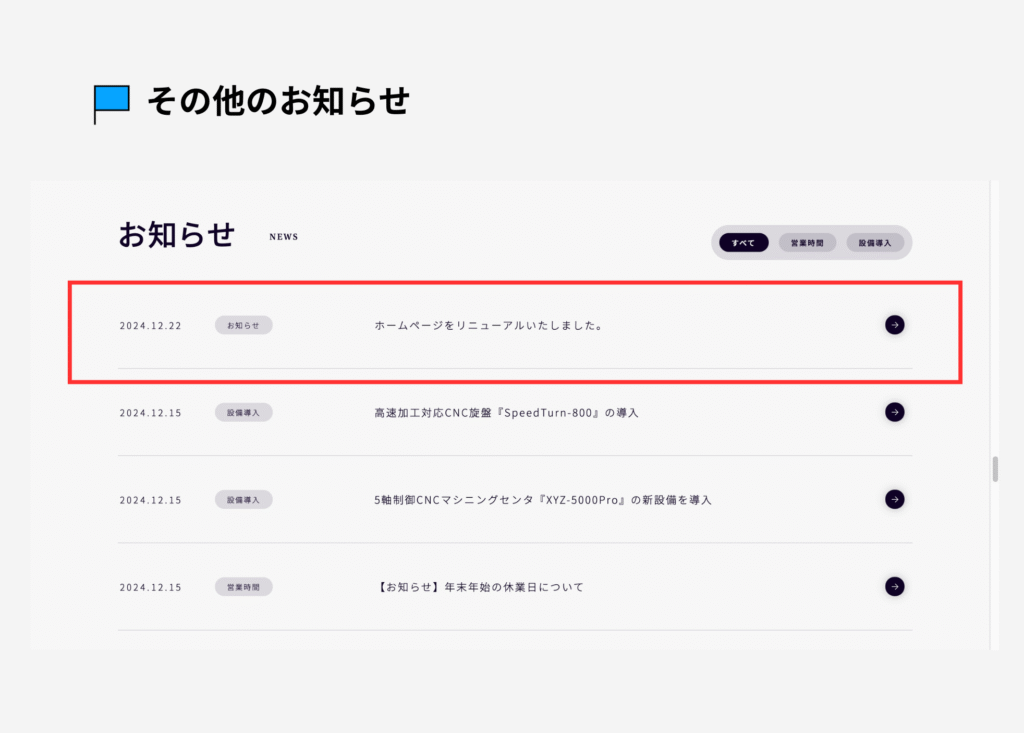The width and height of the screenshot is (1024, 733).
Task: Click the 設備導入 tag in the XYZ-5000Pro row
Action: (x=243, y=499)
